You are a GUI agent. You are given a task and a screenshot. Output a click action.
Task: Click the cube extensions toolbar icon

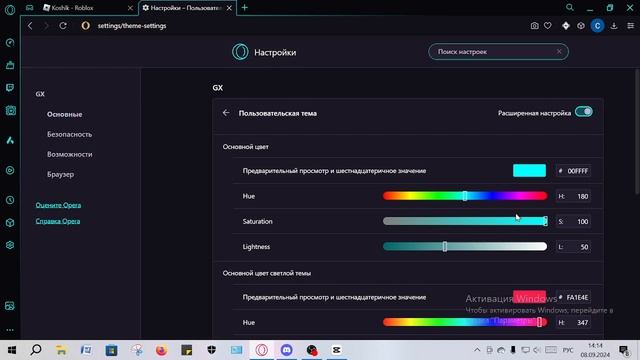[581, 26]
